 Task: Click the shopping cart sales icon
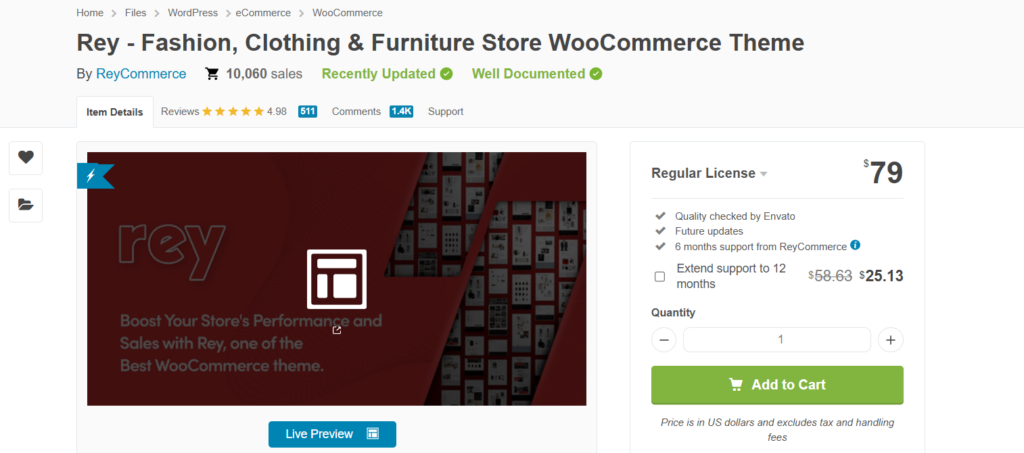(x=212, y=74)
